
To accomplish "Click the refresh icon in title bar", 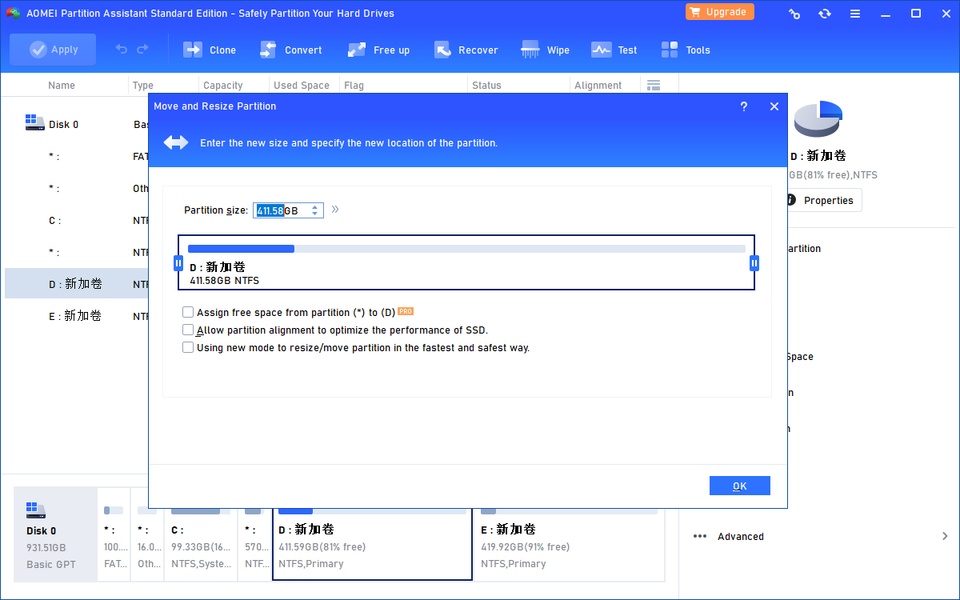I will (824, 14).
